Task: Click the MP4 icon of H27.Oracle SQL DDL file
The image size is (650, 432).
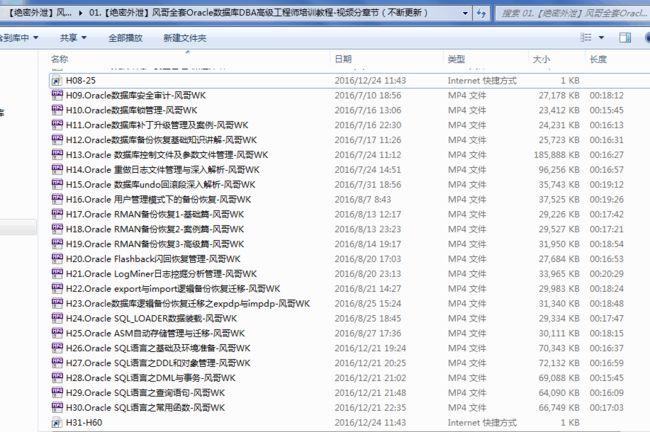Action: pos(57,363)
